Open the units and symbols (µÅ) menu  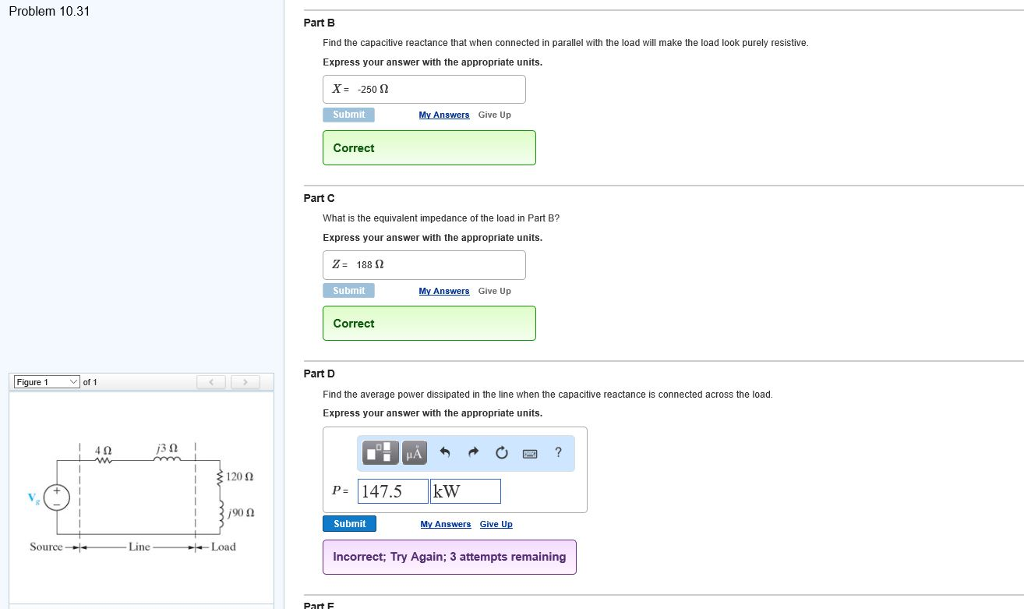click(414, 453)
